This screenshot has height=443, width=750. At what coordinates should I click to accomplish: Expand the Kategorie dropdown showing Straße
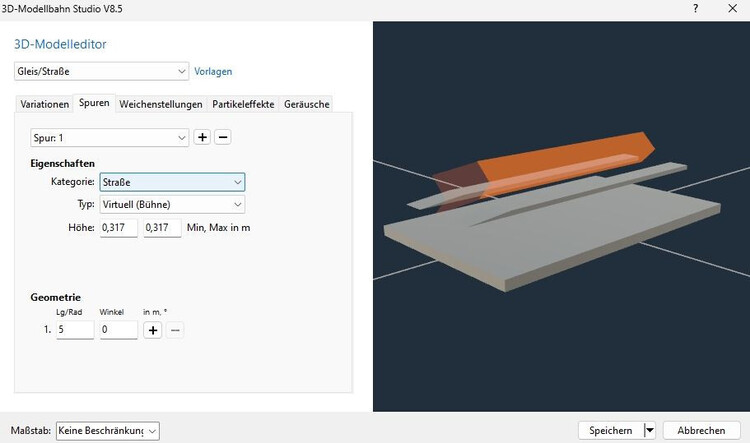click(237, 182)
